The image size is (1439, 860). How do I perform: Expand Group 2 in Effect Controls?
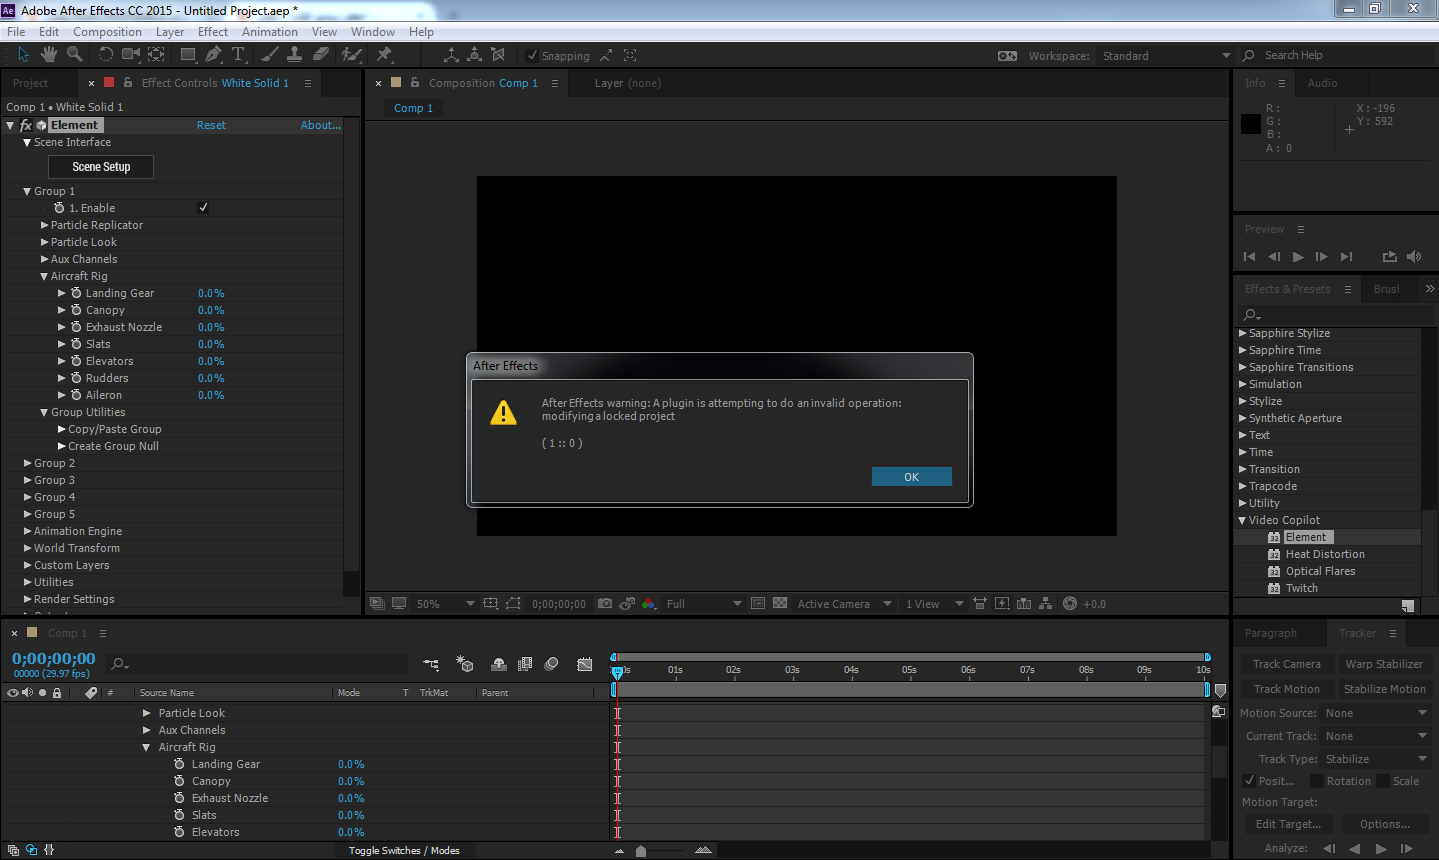tap(27, 463)
